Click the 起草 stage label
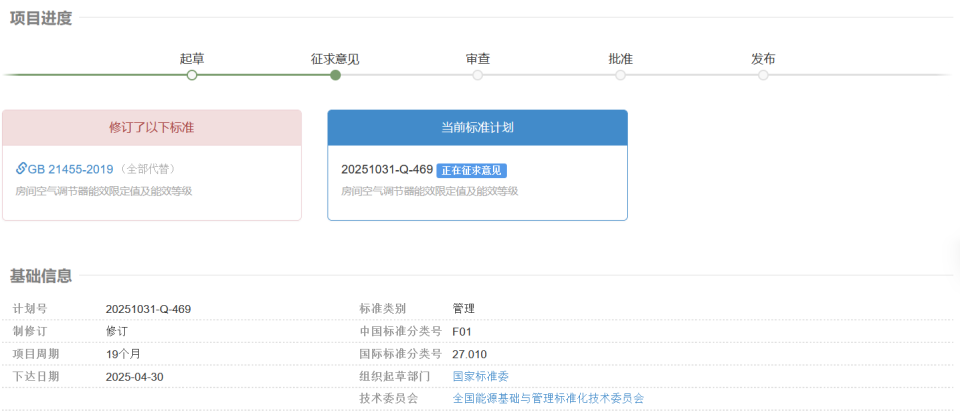This screenshot has width=960, height=418. tap(192, 59)
